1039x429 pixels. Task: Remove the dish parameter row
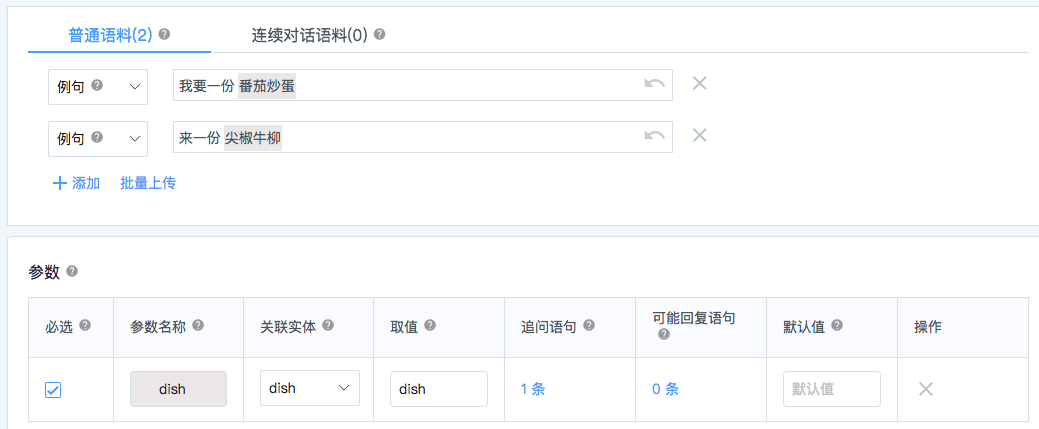(x=926, y=389)
